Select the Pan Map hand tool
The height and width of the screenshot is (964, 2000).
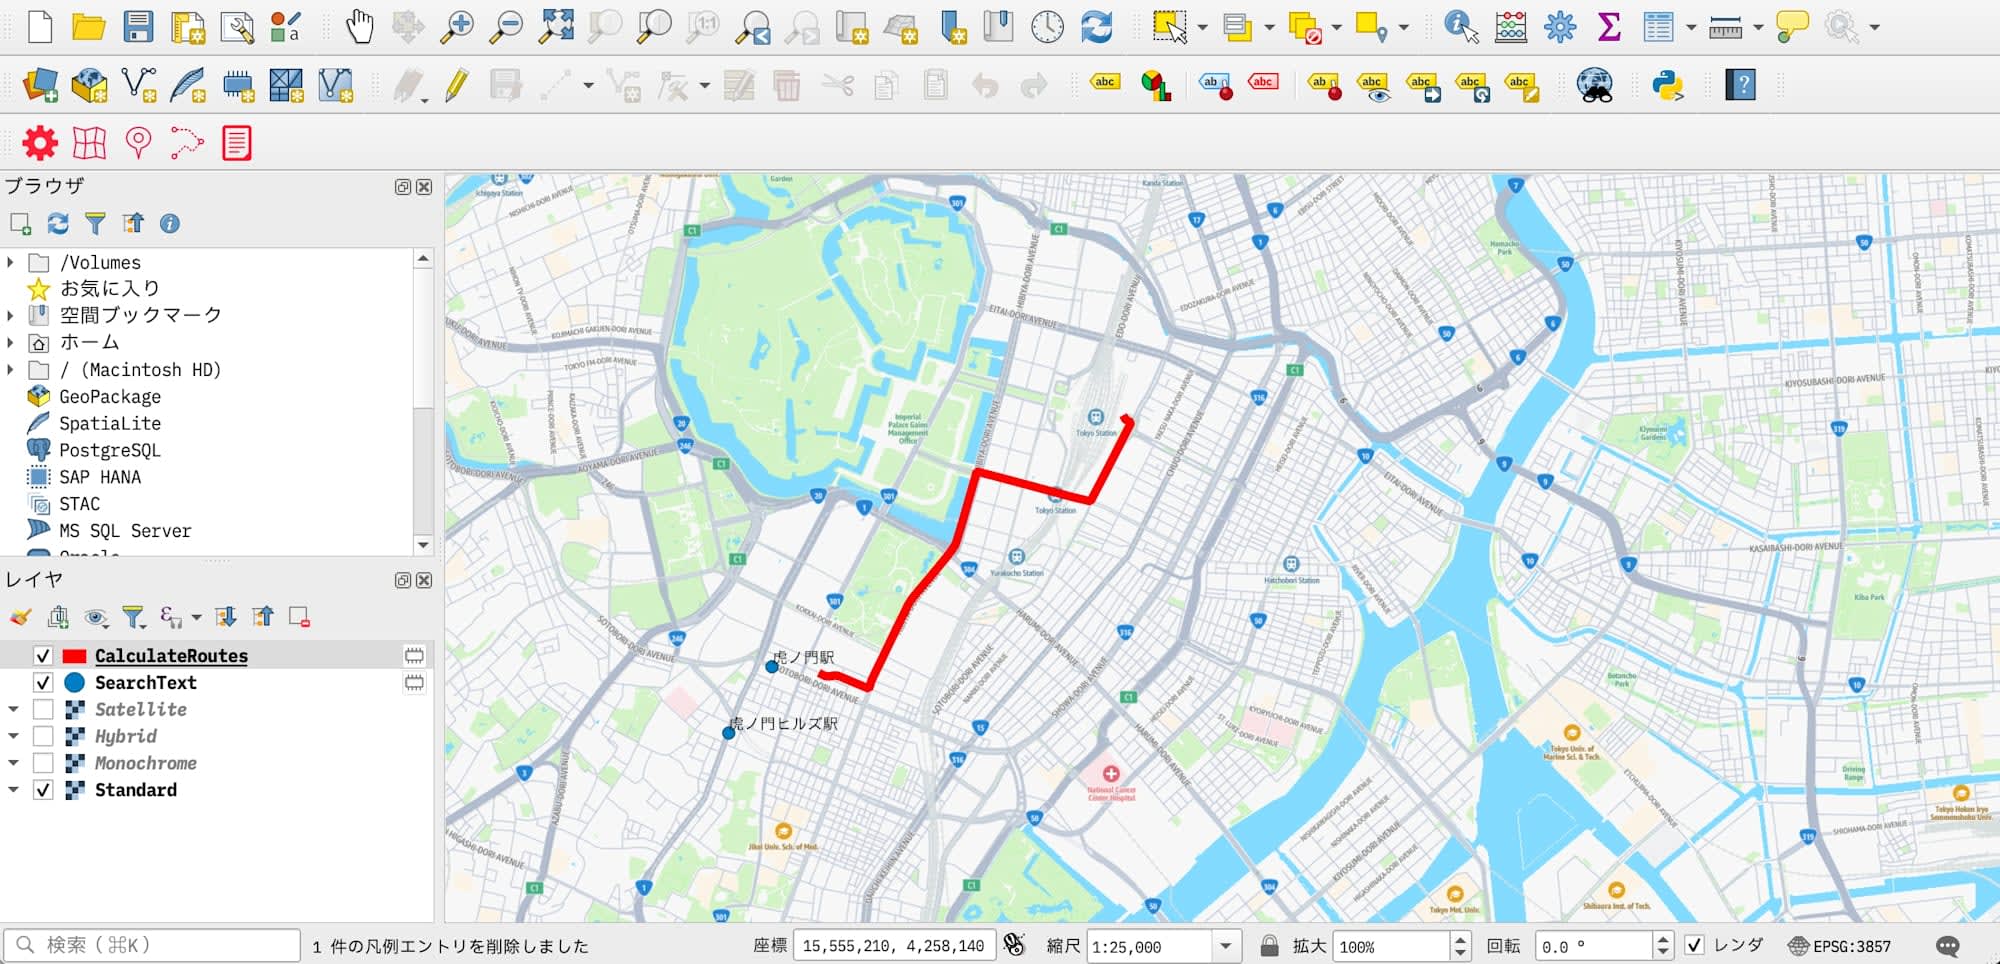[359, 26]
